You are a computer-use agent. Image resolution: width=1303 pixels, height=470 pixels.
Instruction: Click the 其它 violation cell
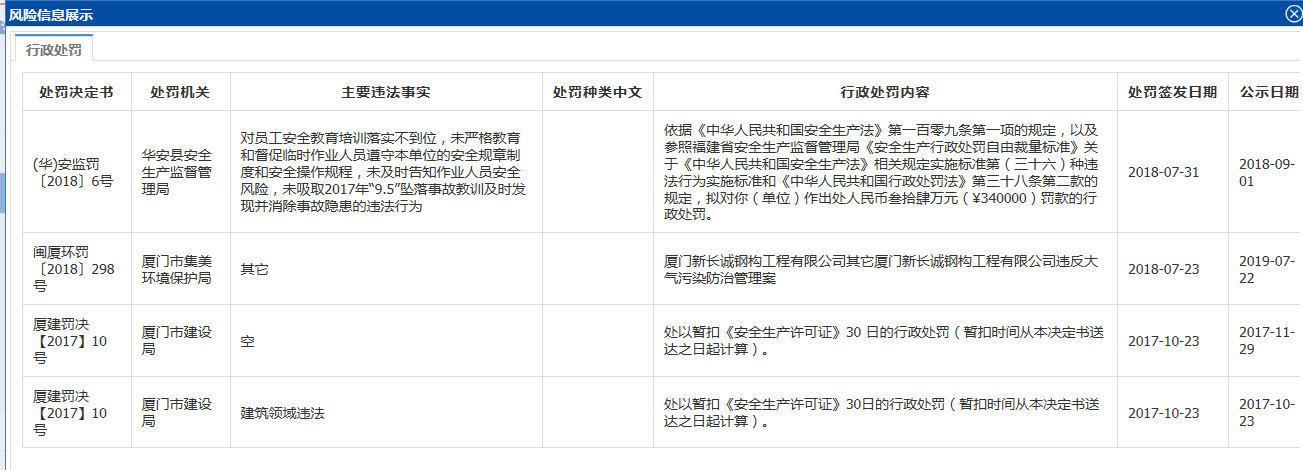pos(254,270)
